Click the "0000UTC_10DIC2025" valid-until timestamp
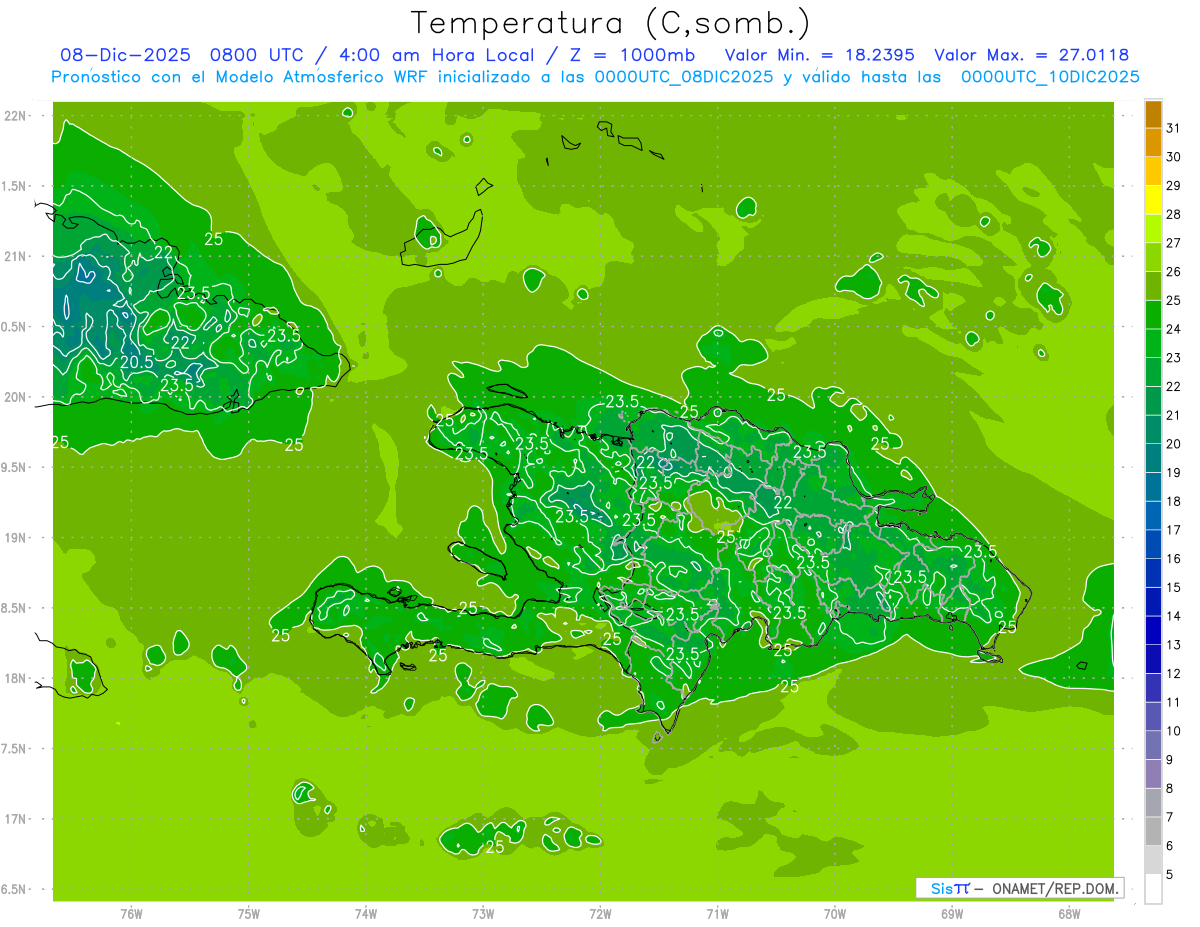 point(1050,77)
